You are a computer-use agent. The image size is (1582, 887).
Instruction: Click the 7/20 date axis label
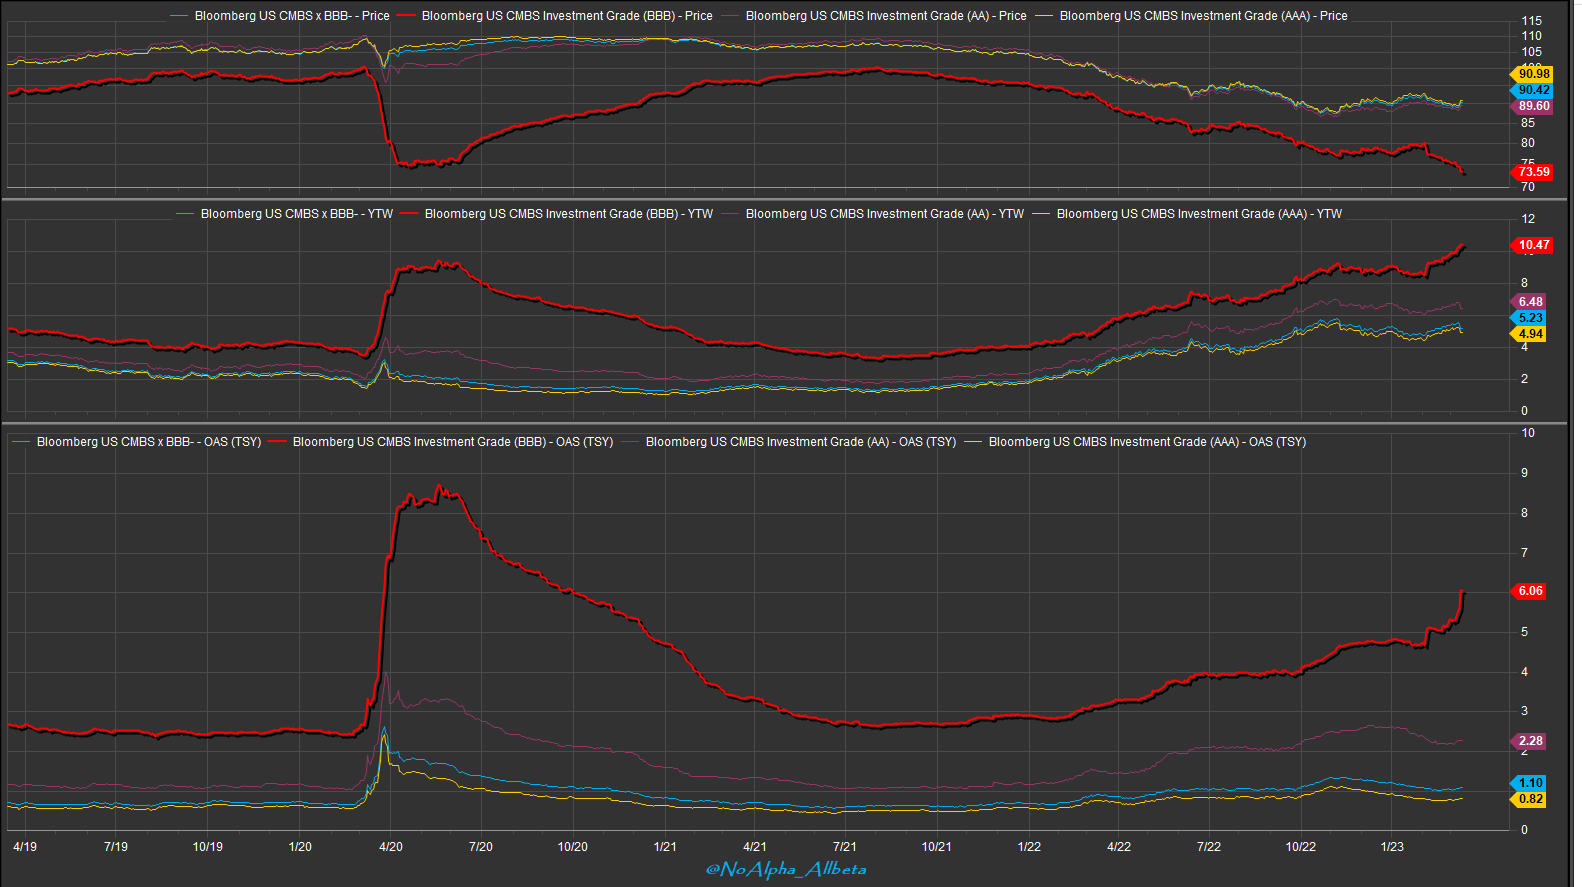481,847
